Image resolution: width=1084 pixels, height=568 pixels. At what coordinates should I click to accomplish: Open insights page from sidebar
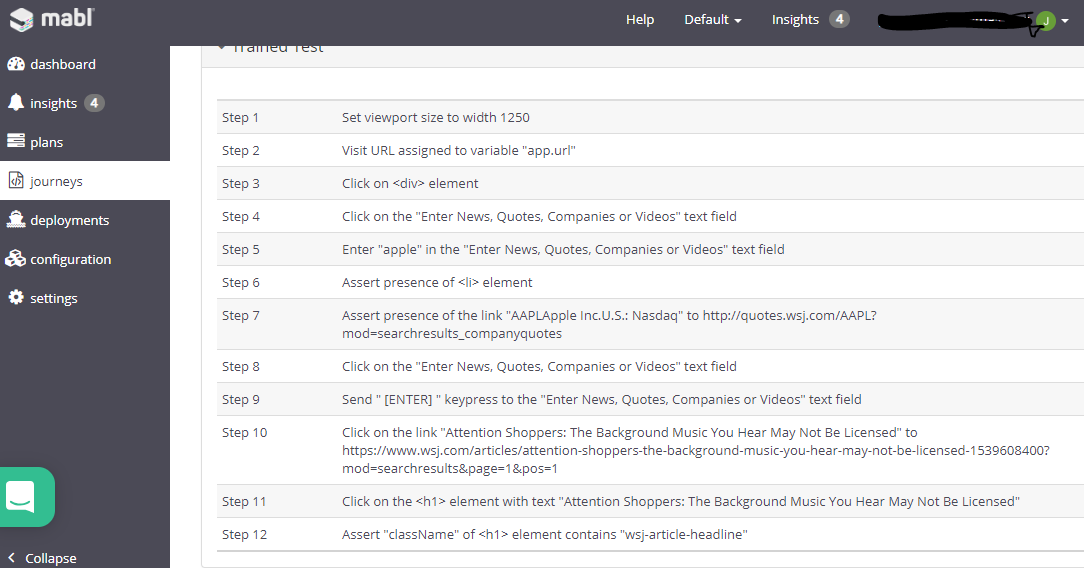[53, 104]
